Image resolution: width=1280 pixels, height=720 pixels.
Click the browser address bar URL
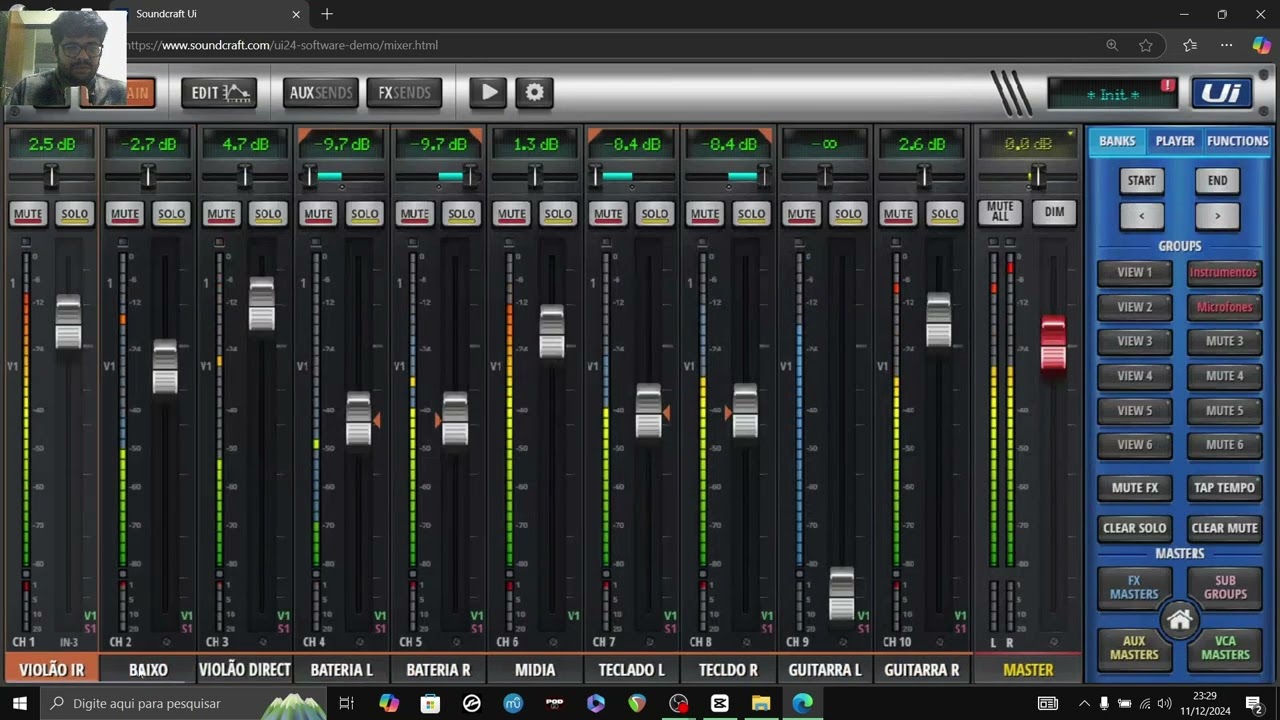(282, 45)
